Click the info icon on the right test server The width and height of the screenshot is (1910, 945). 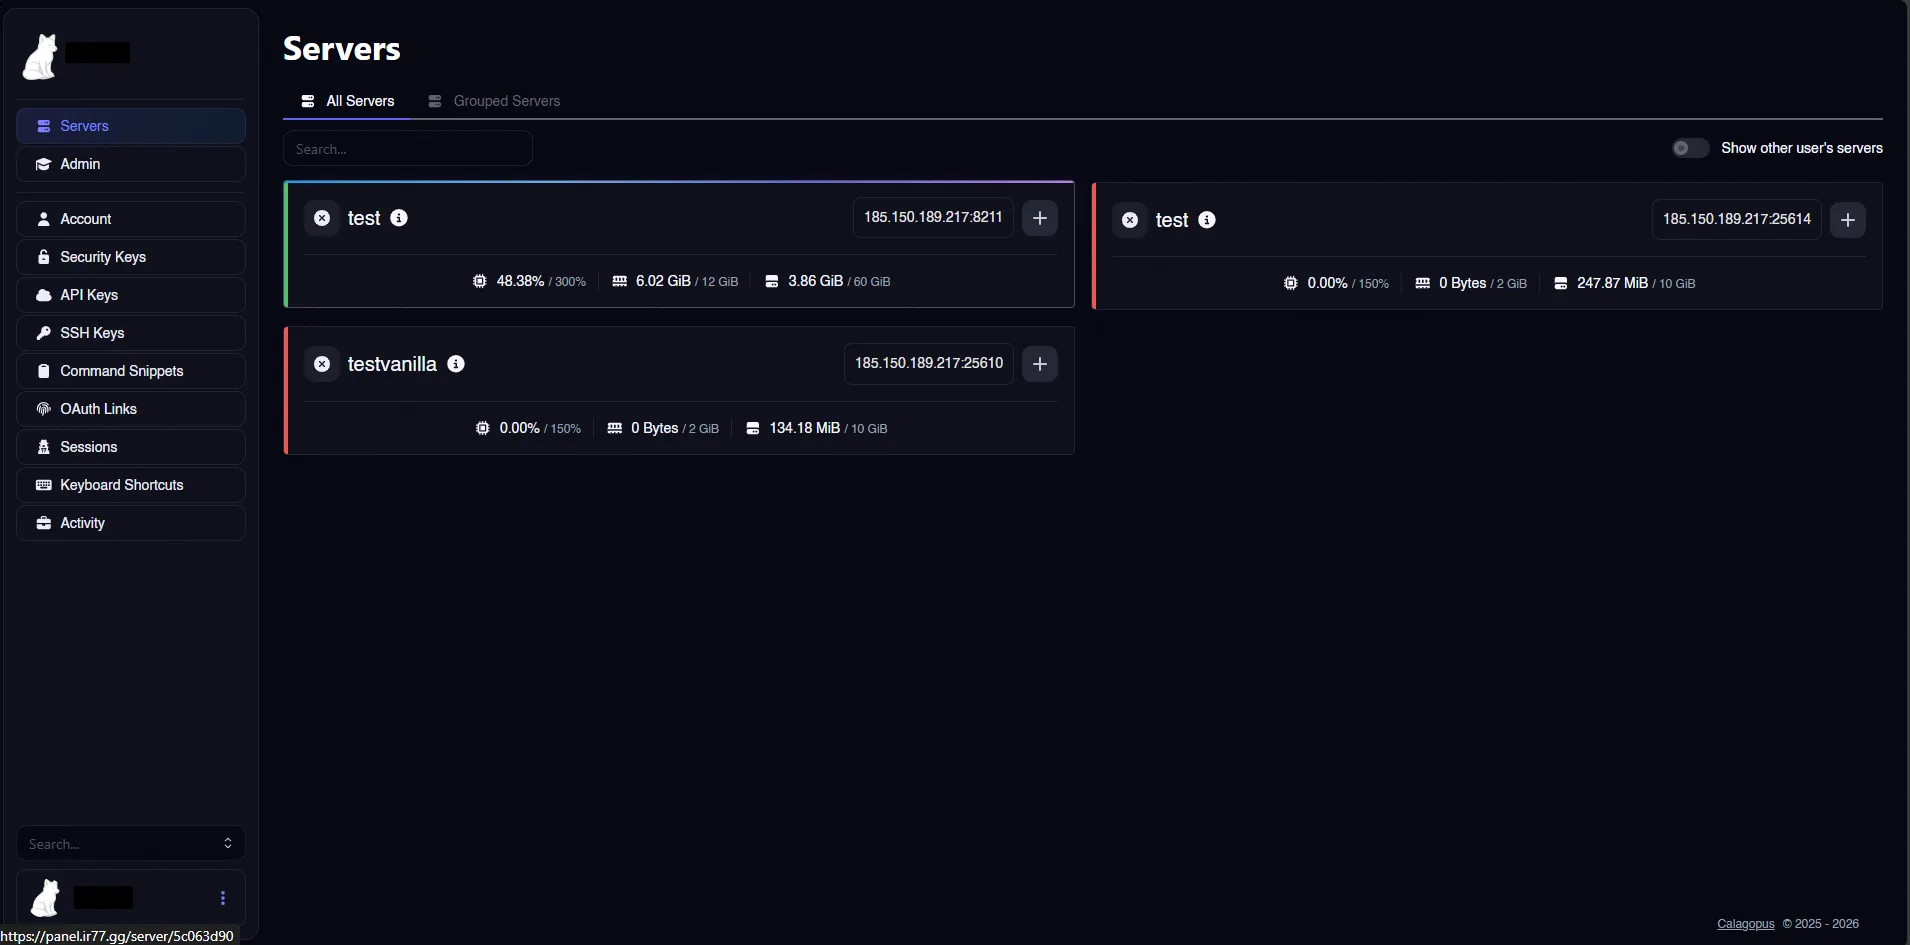pyautogui.click(x=1207, y=220)
